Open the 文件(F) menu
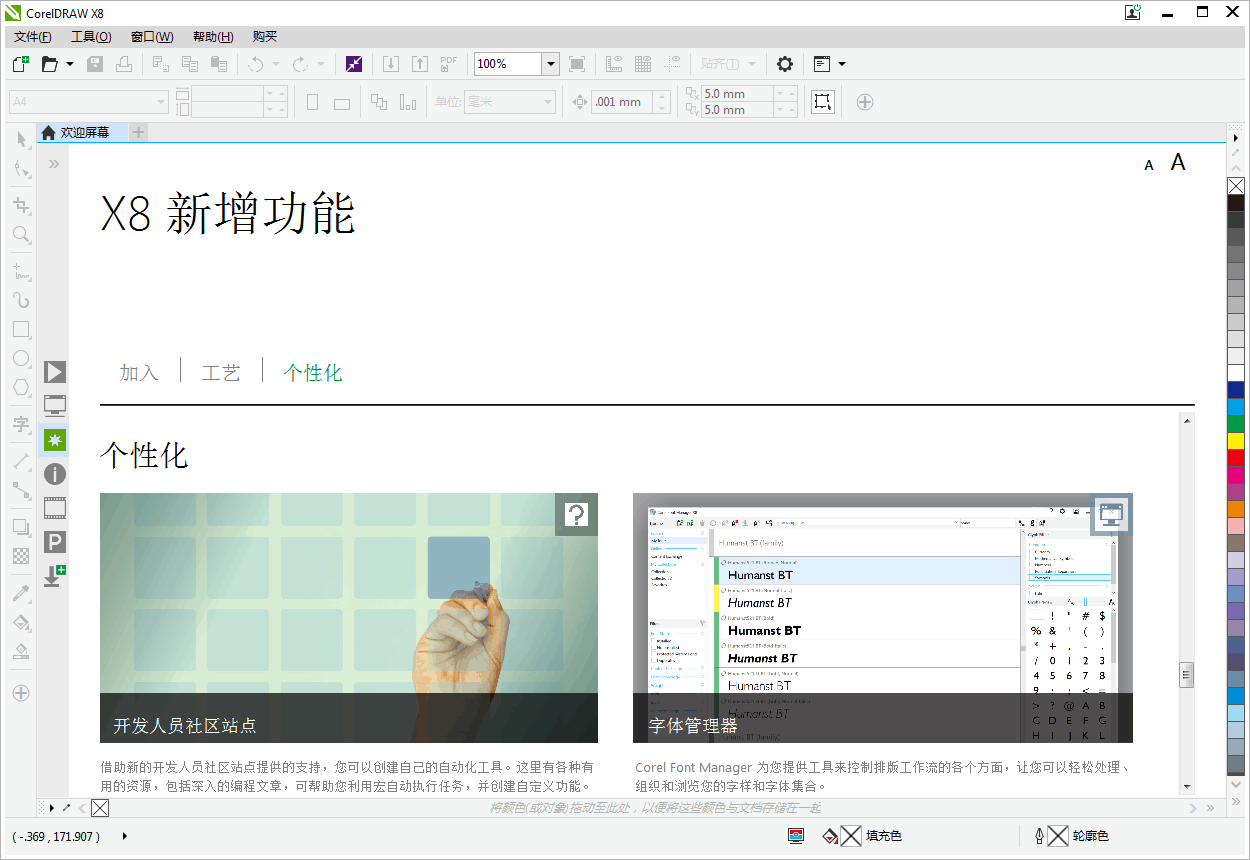 pos(33,37)
